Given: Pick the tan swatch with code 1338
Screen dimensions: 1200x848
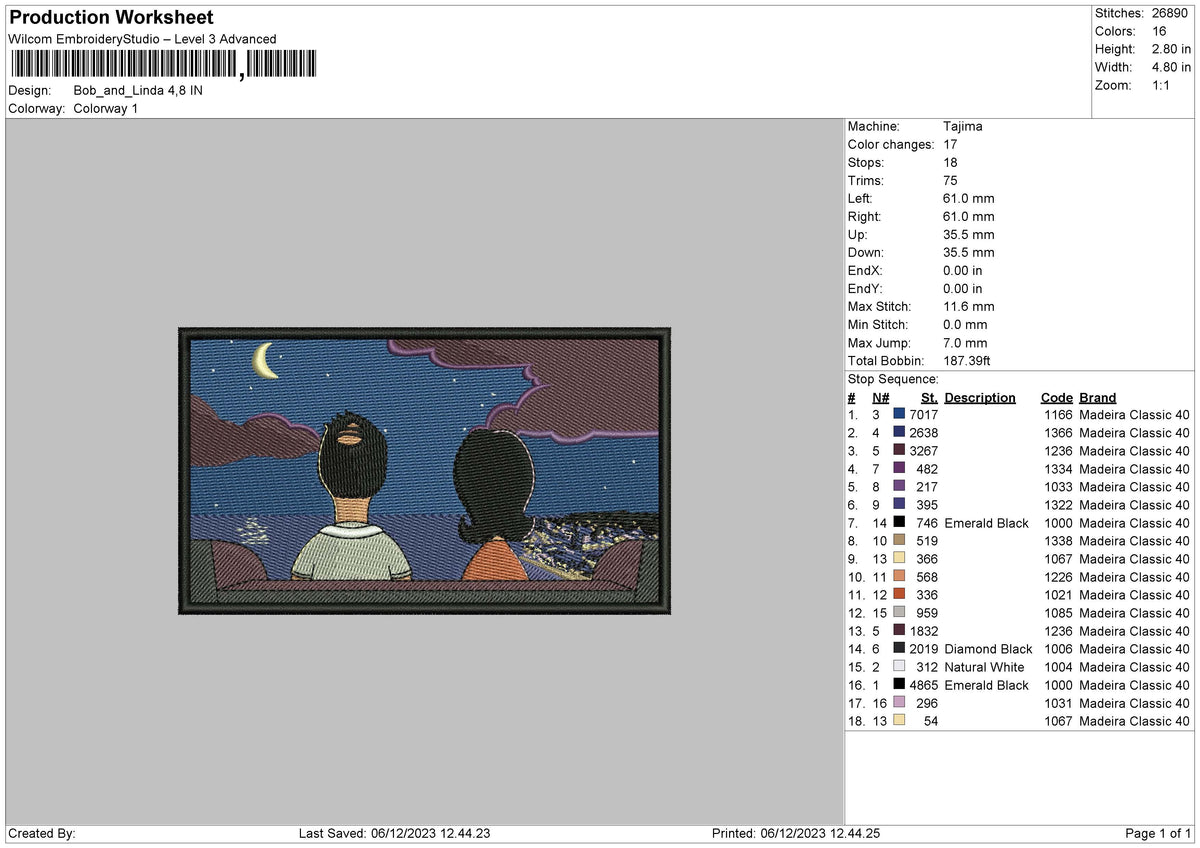Looking at the screenshot, I should coord(900,539).
